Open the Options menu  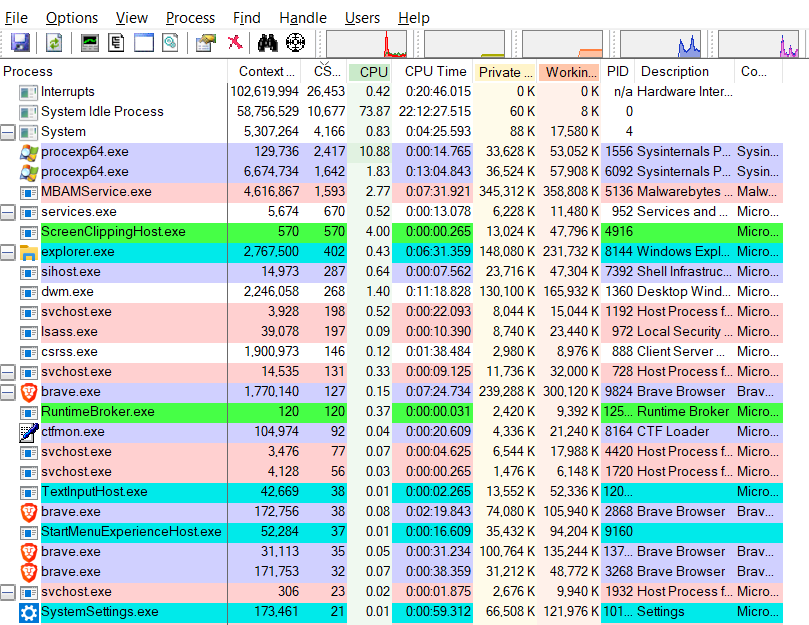(72, 18)
